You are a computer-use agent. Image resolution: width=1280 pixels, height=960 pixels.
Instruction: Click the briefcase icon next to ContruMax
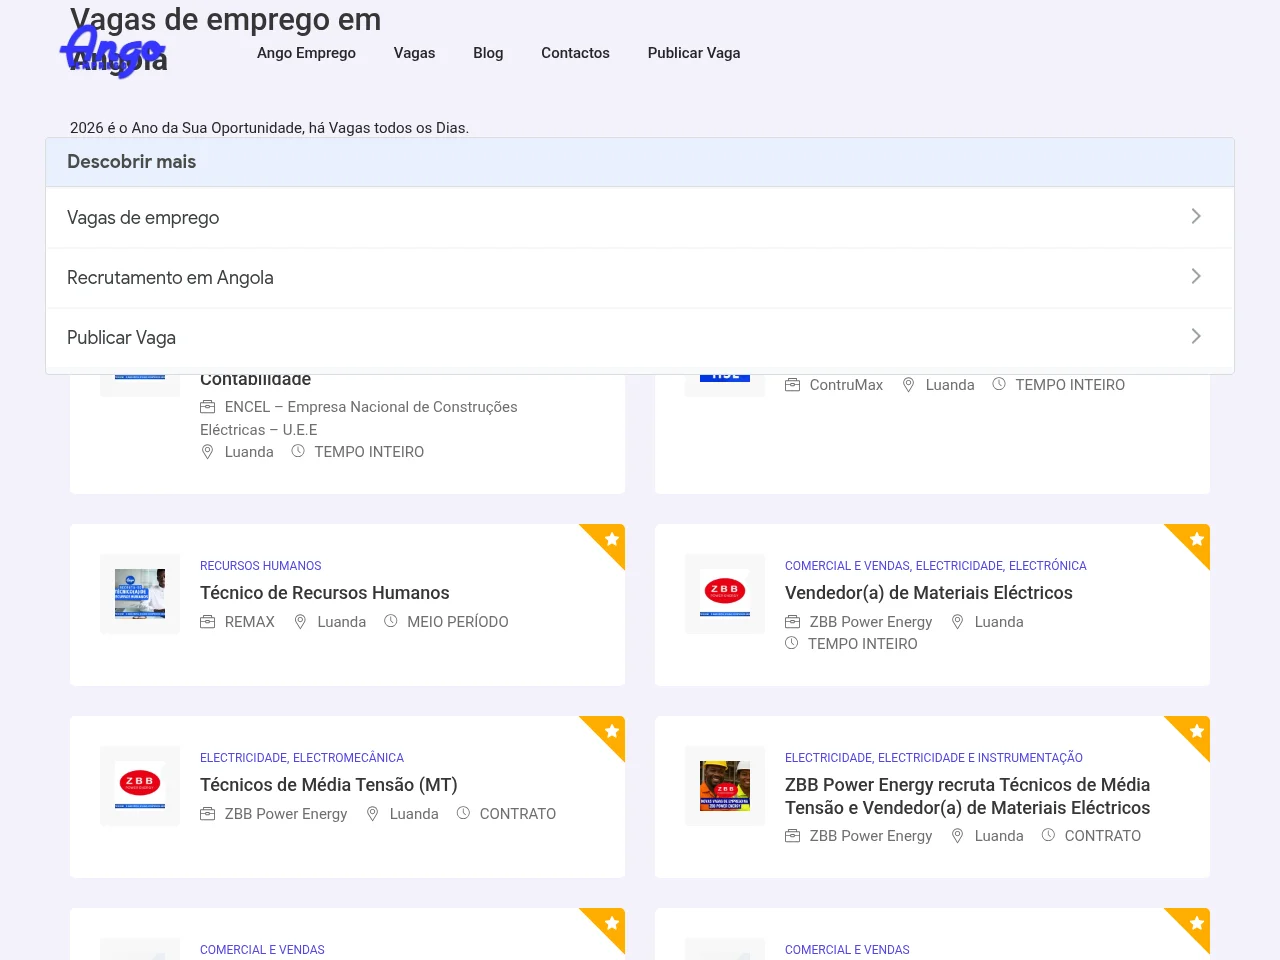793,385
